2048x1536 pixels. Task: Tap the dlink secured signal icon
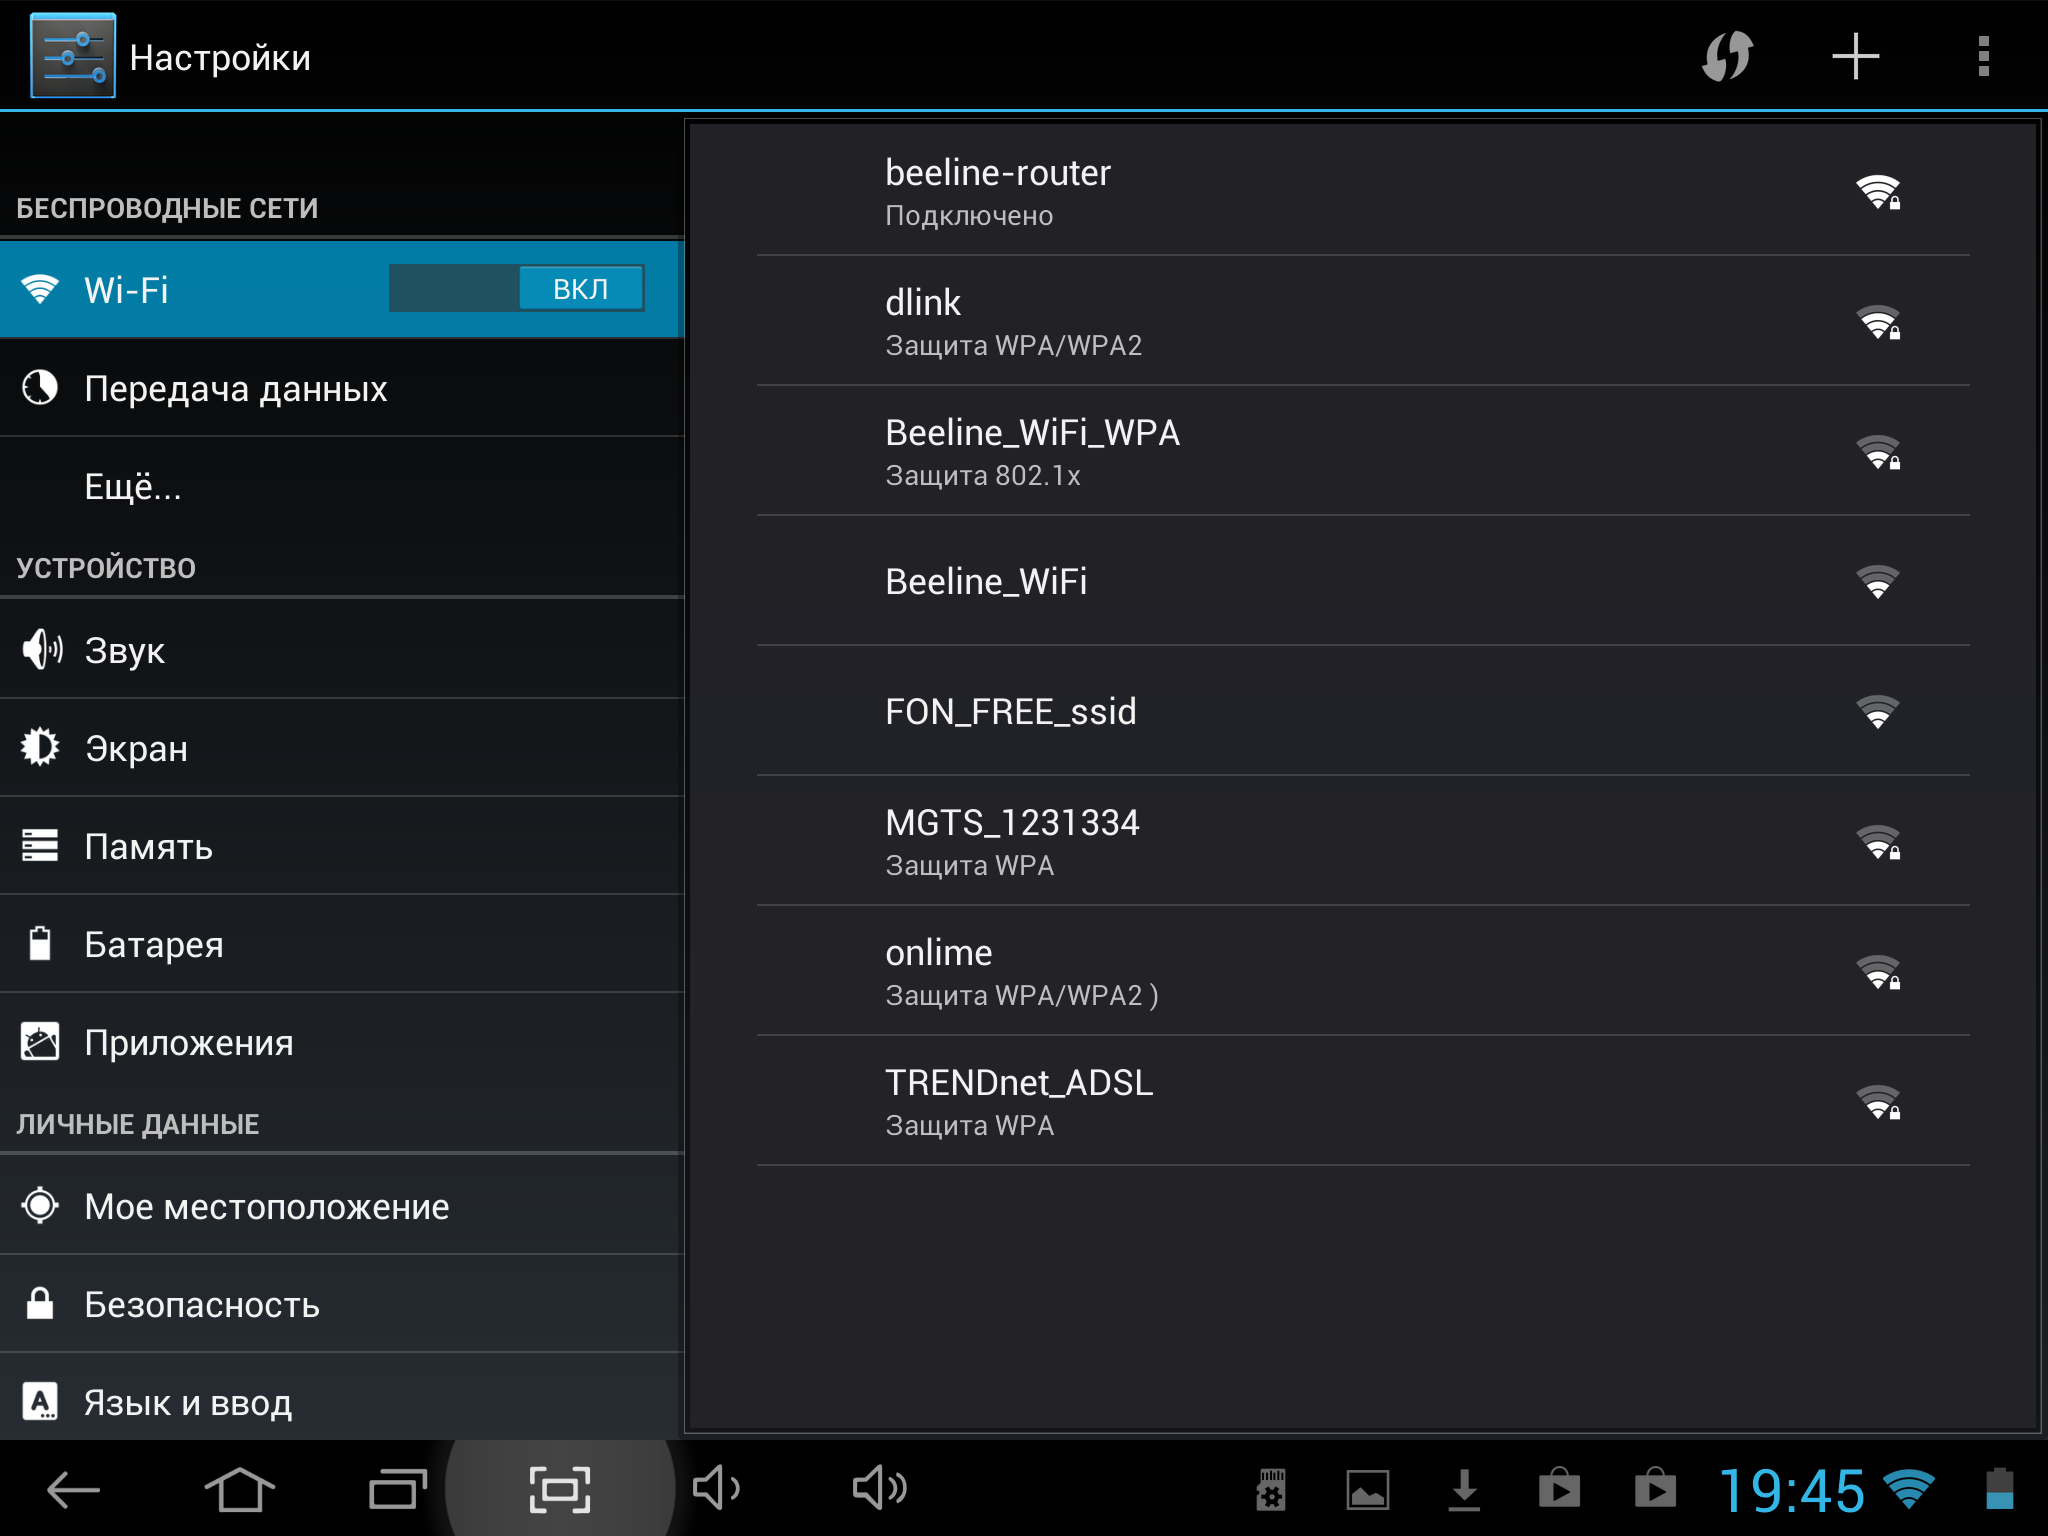(x=1878, y=322)
